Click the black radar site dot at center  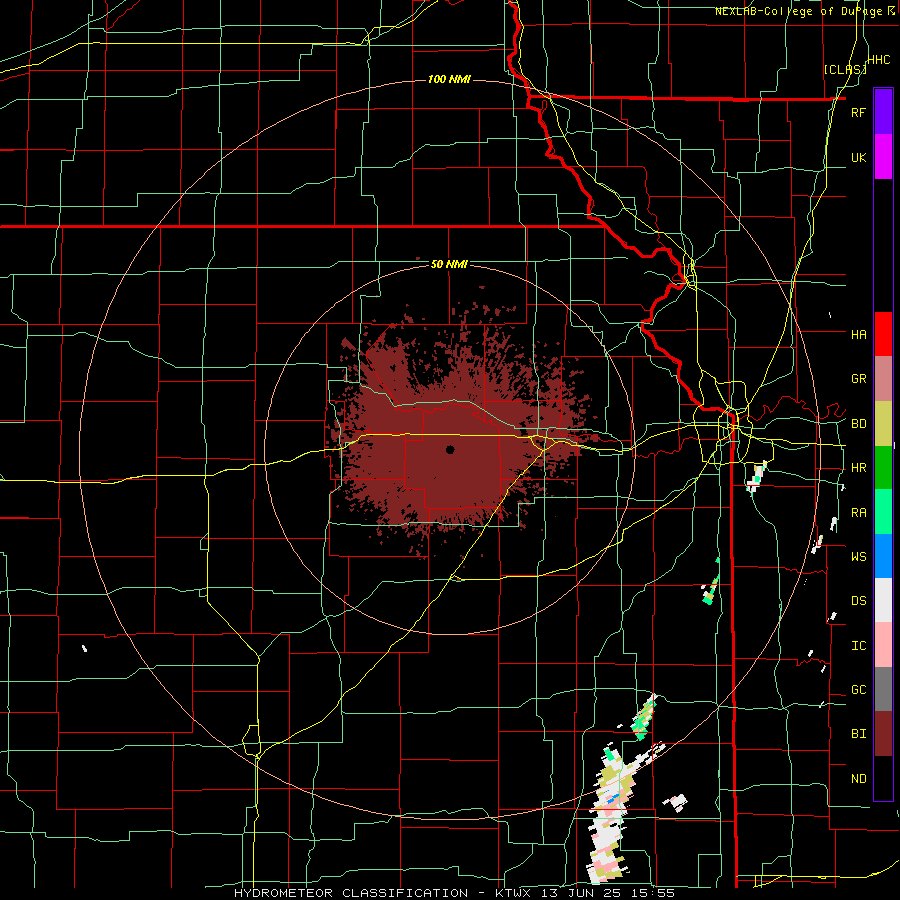pos(450,449)
